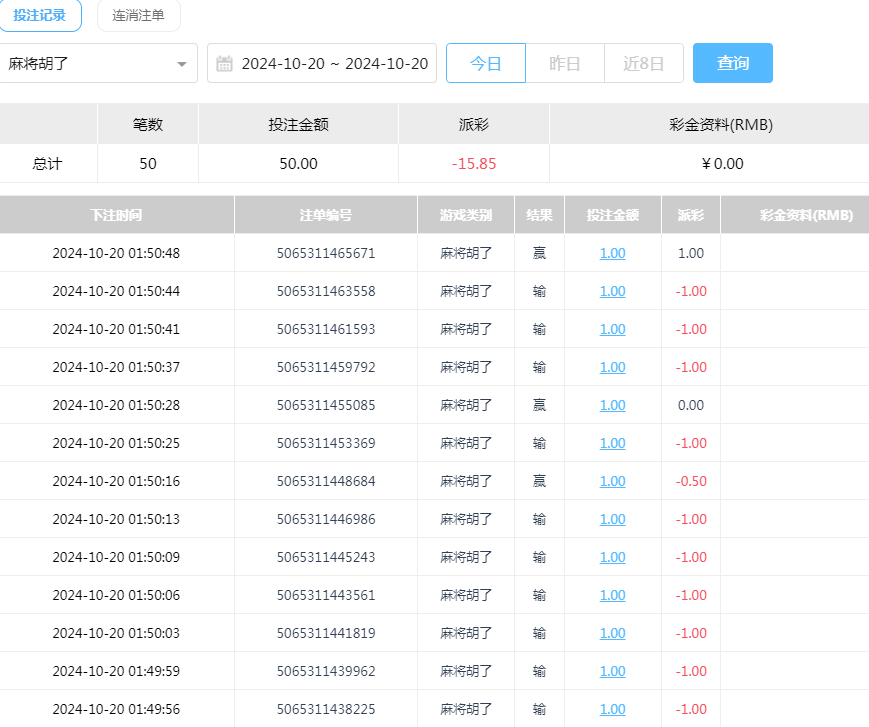The image size is (869, 727).
Task: Sort by 下注时间 column header
Action: (x=116, y=215)
